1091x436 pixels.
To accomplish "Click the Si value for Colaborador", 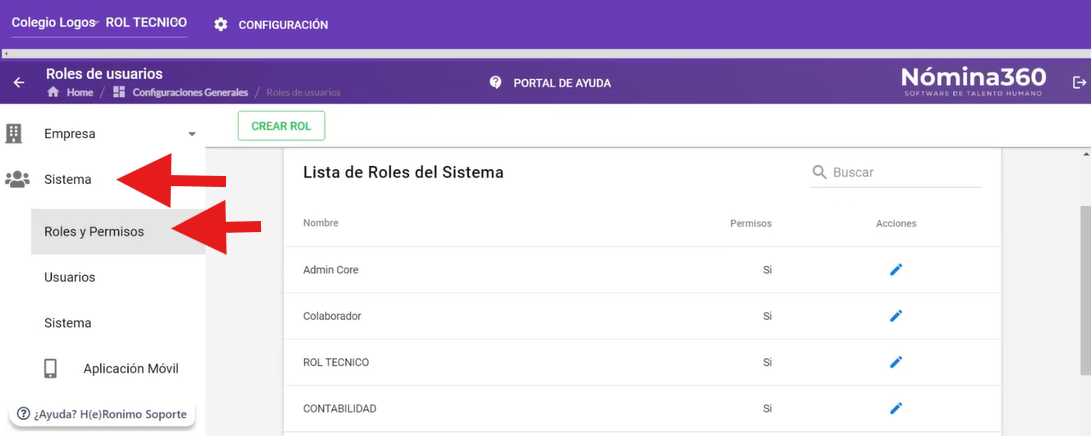I will point(767,316).
